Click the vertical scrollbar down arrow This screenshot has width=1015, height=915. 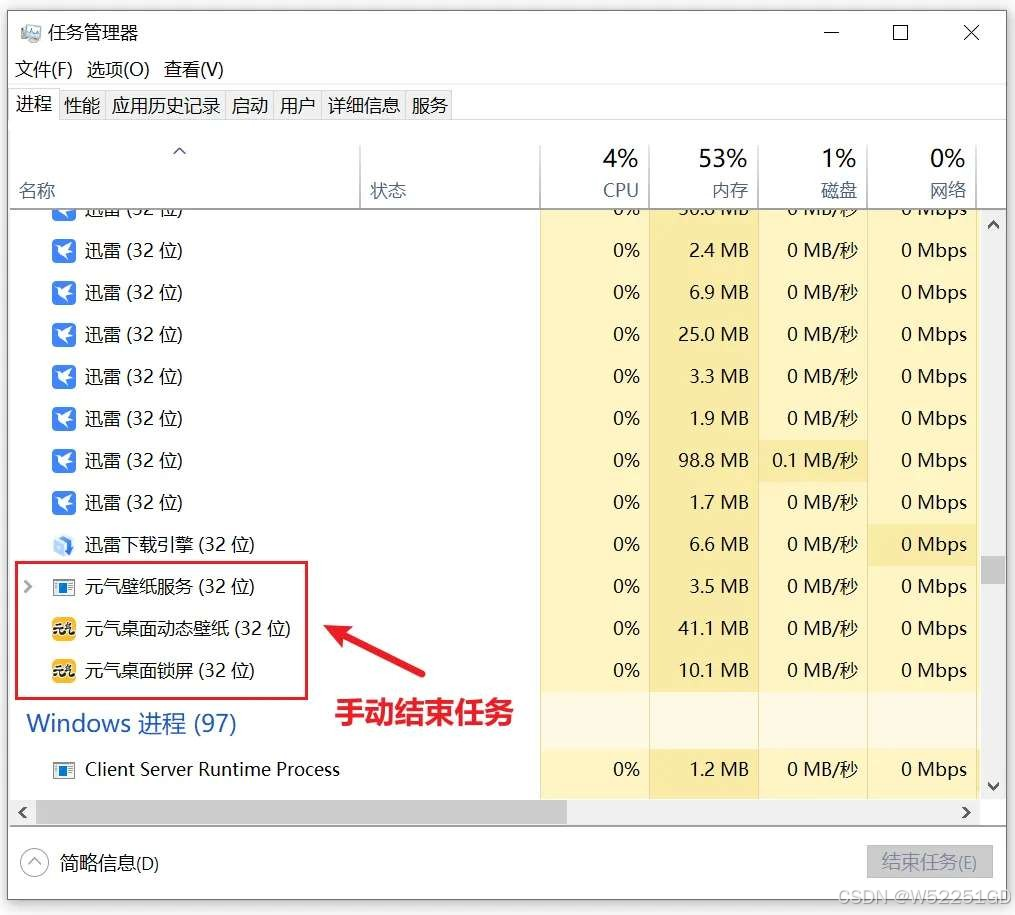point(993,786)
